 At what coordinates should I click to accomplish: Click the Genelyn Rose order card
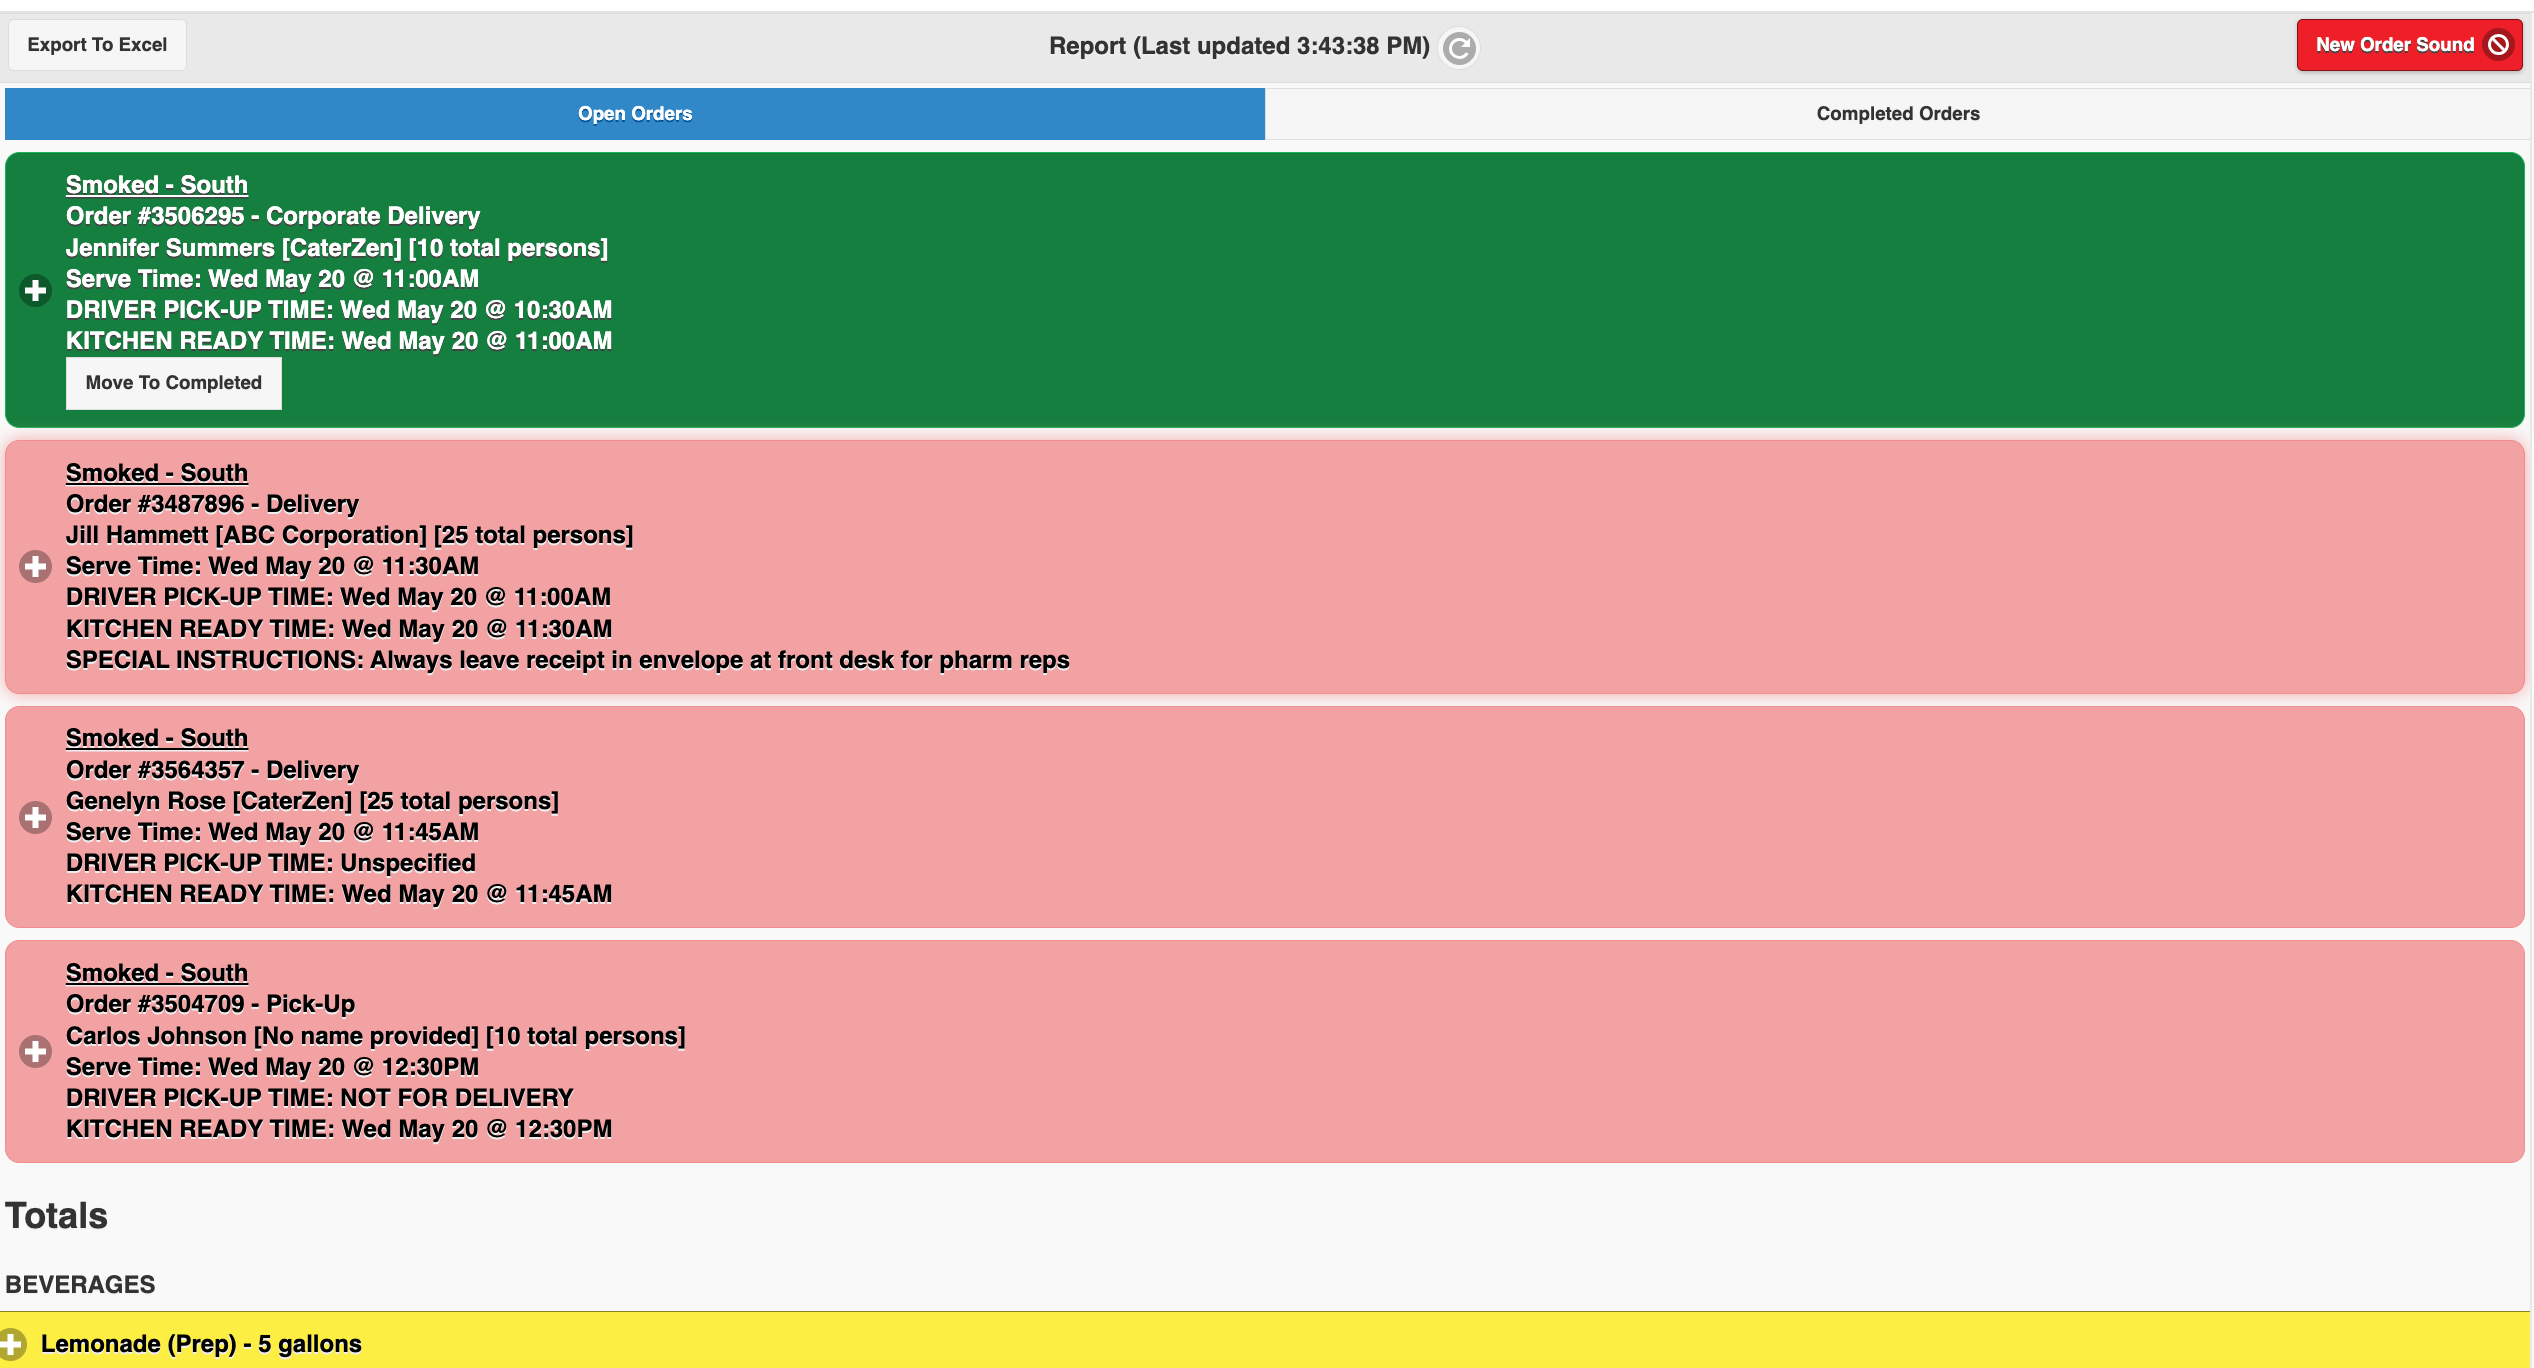click(x=1265, y=817)
